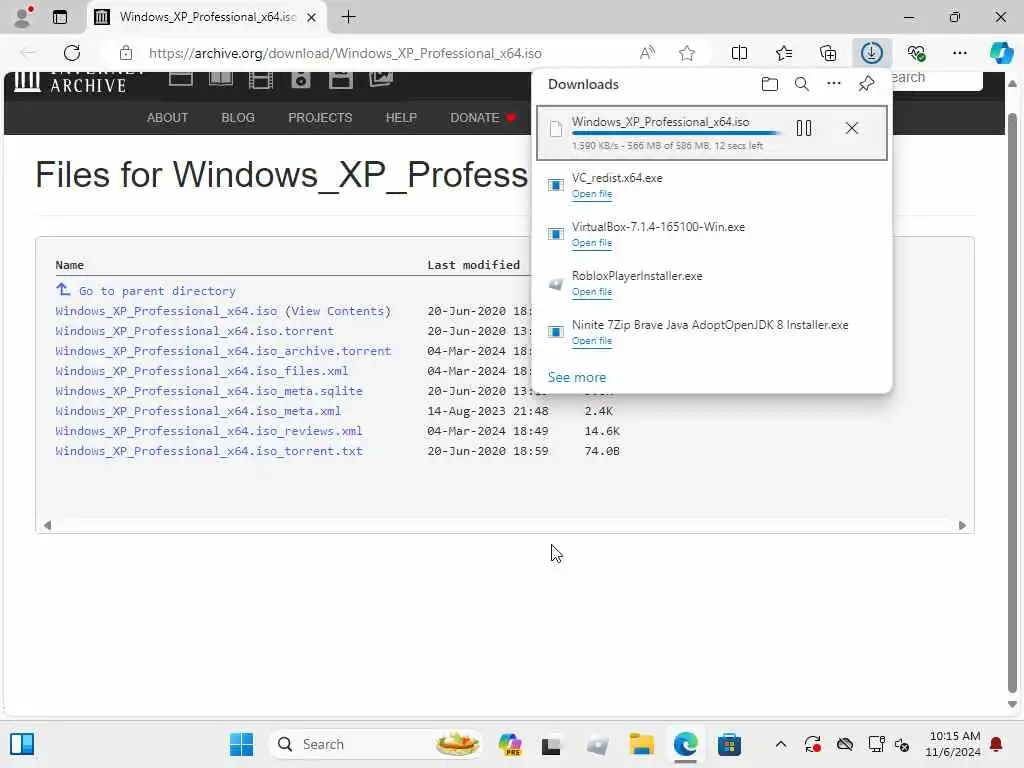Open the downloads folder icon
This screenshot has width=1024, height=768.
coord(769,84)
